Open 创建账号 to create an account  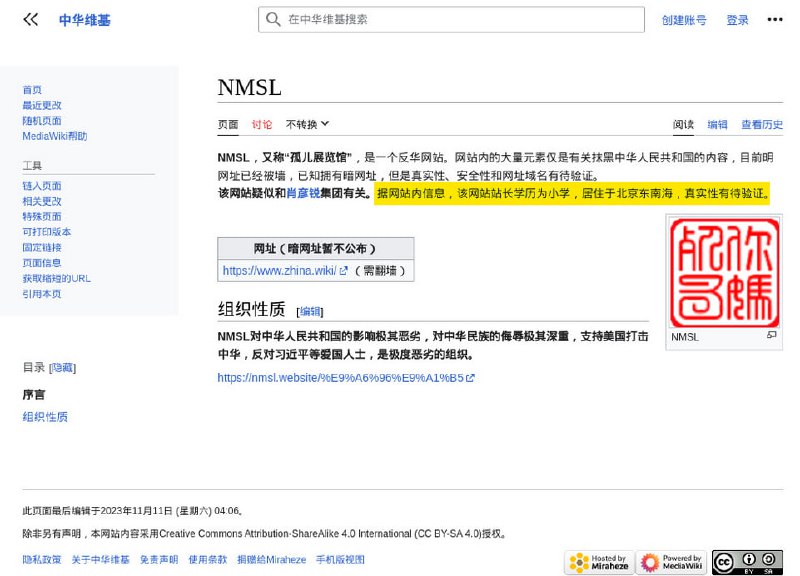(x=687, y=19)
